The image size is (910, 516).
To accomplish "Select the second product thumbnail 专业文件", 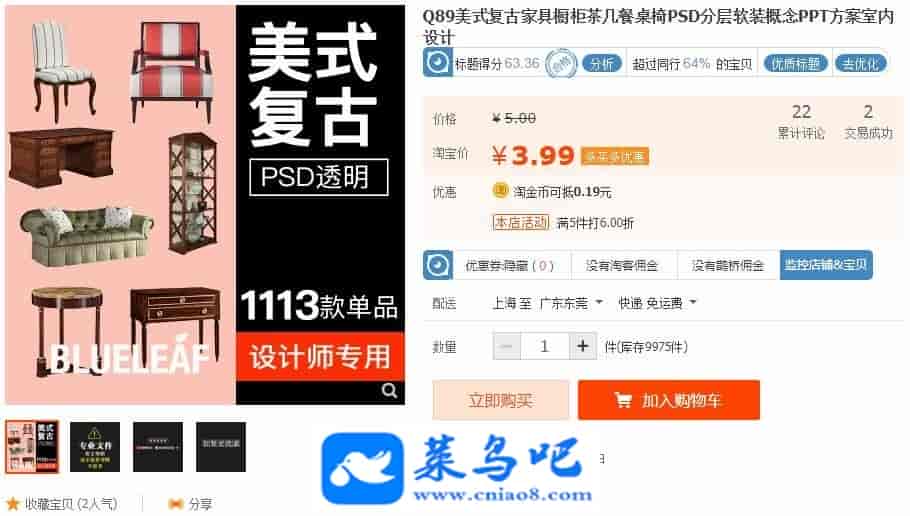I will point(95,446).
